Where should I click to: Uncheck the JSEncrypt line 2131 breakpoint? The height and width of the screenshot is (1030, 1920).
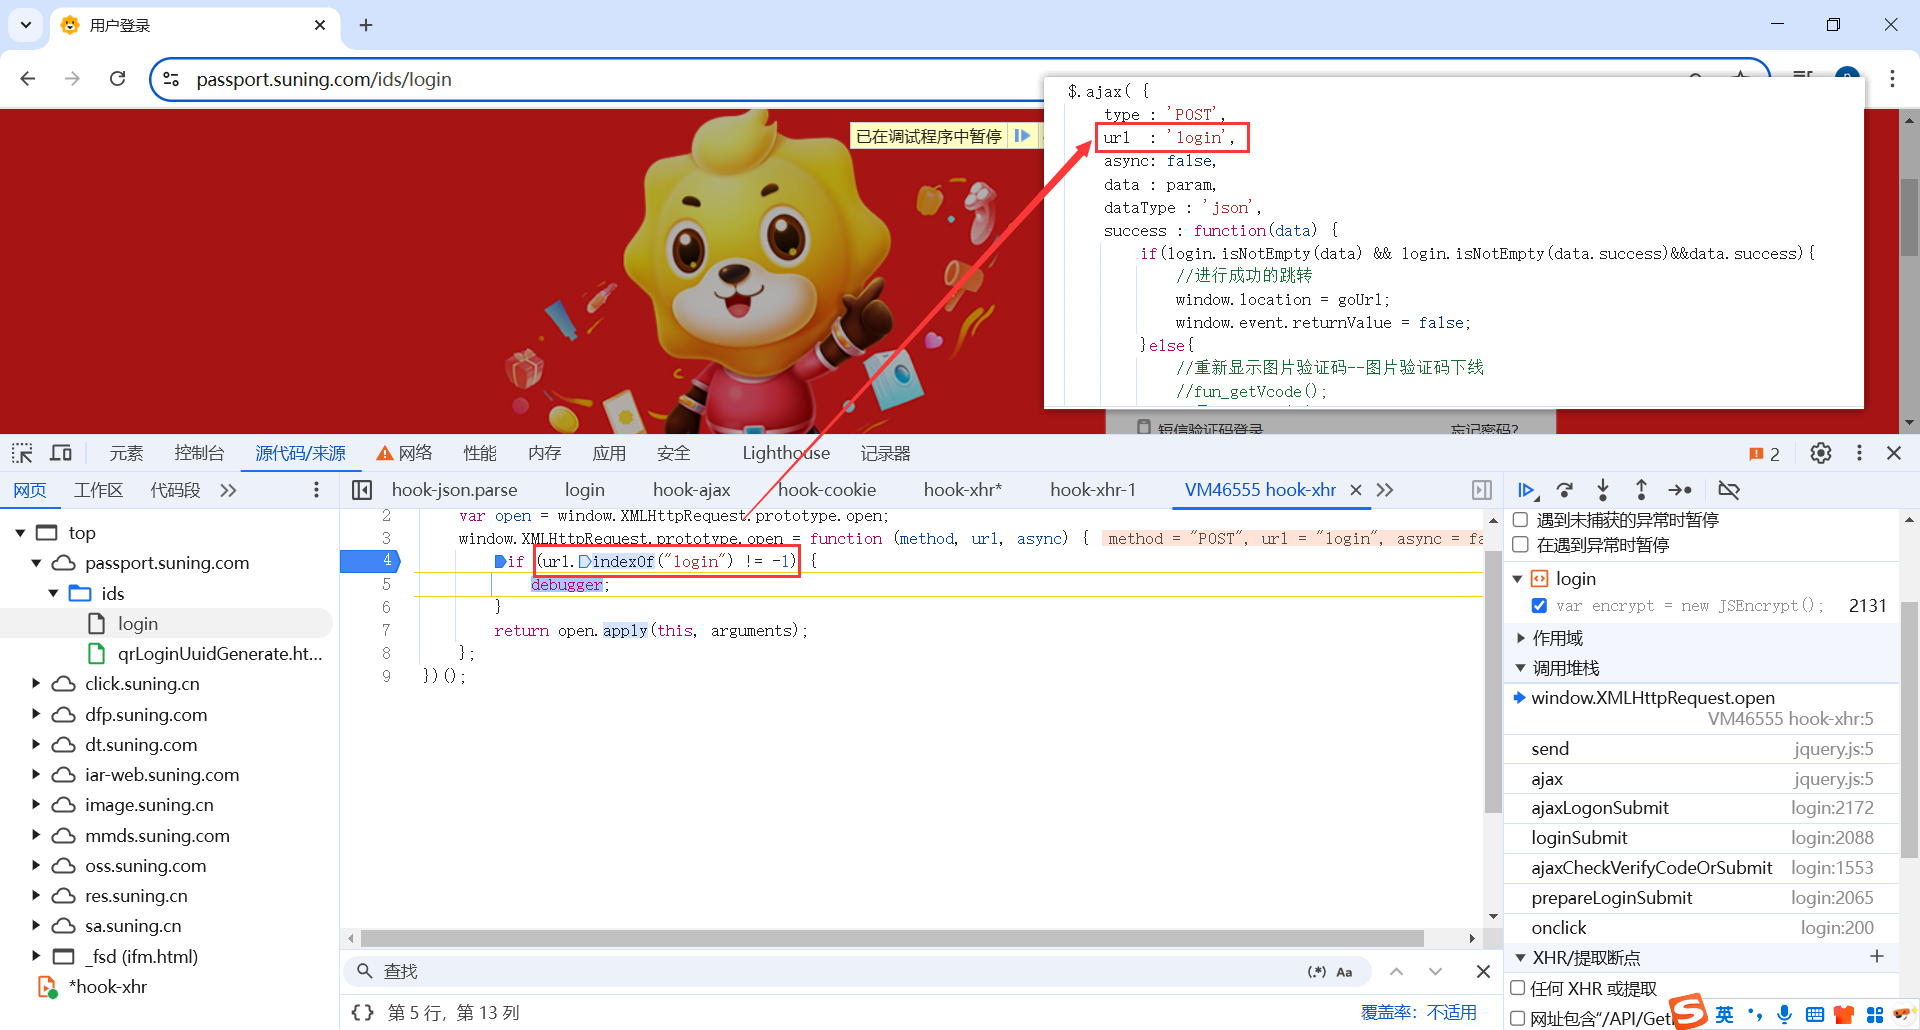pos(1539,606)
